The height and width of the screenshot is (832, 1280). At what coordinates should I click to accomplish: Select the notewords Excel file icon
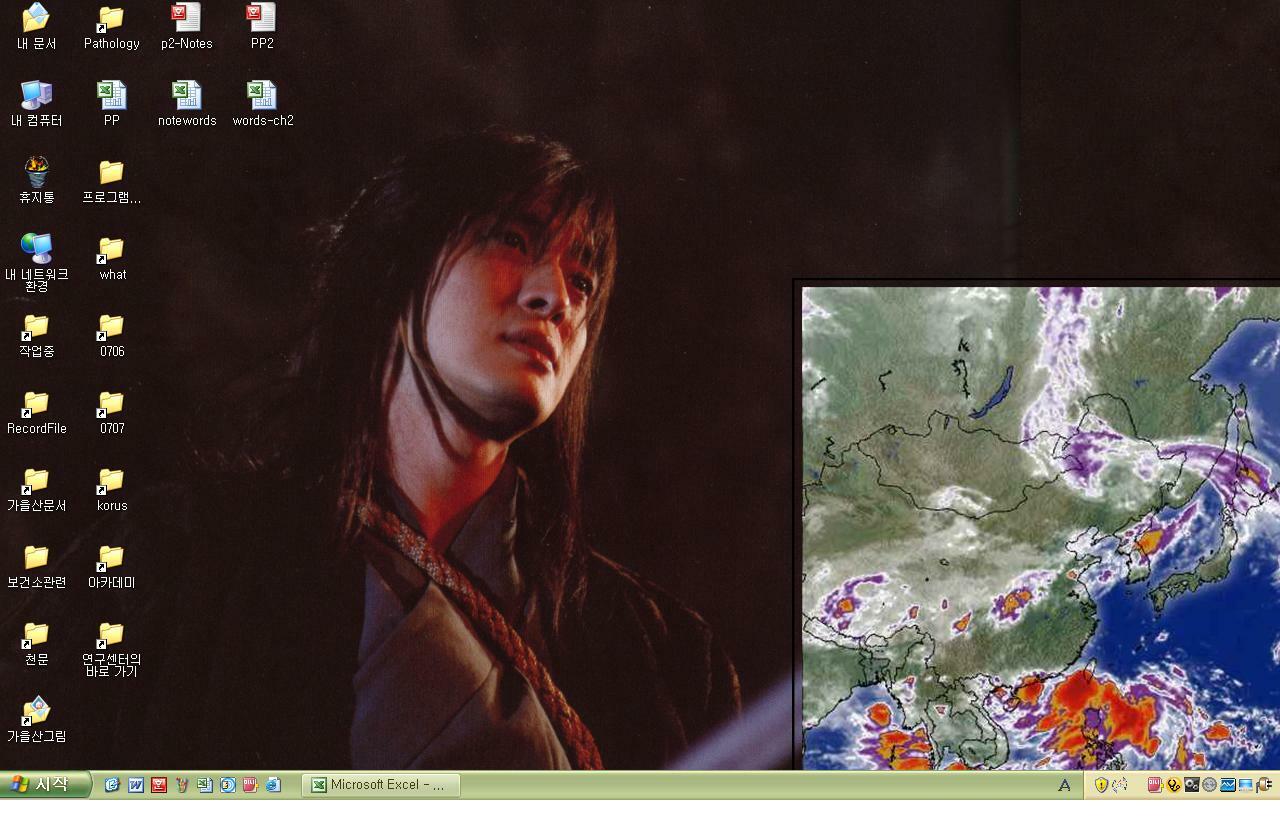click(x=187, y=104)
